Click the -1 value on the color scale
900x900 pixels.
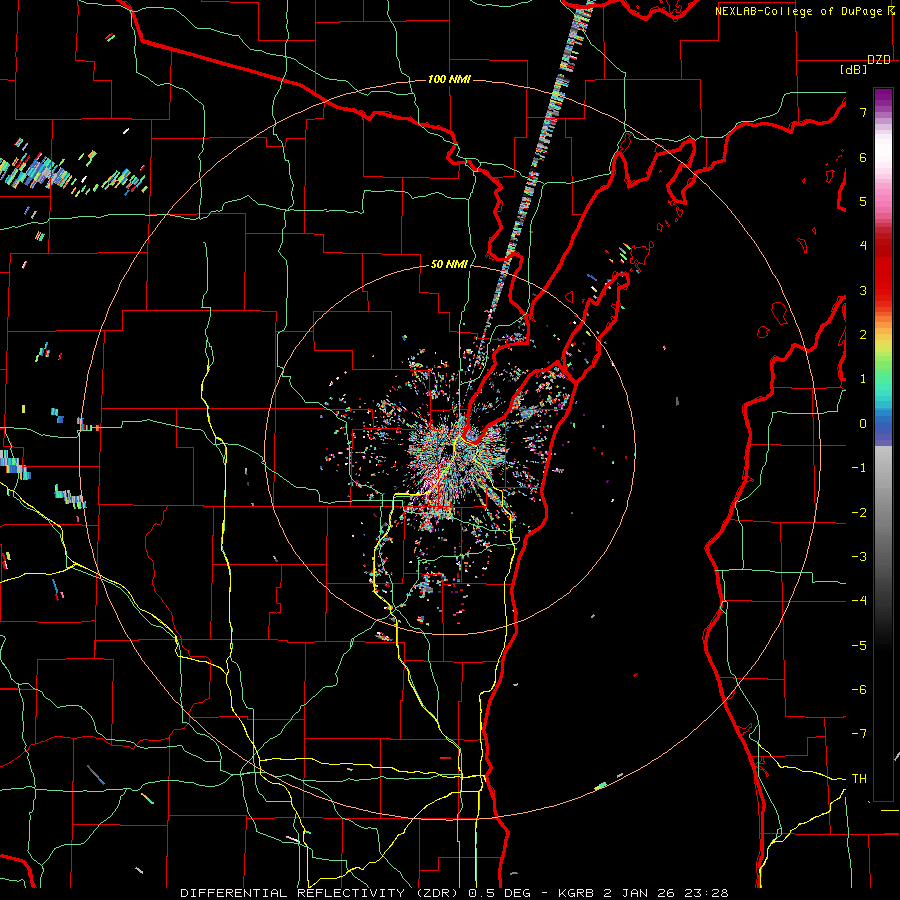(x=859, y=468)
